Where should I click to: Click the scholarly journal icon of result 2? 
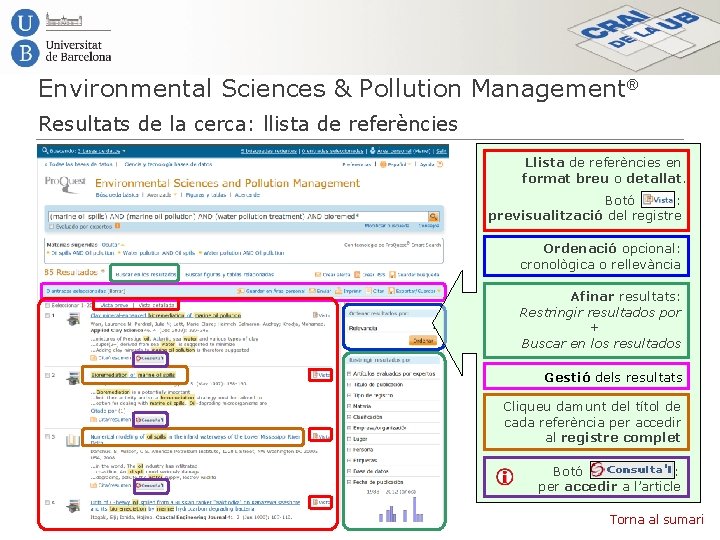[73, 378]
